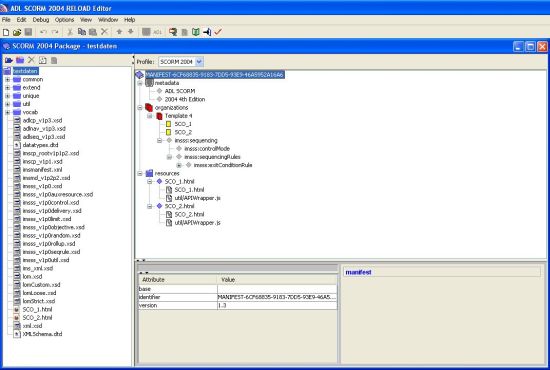The width and height of the screenshot is (550, 370).
Task: Click the base attribute value field
Action: point(277,289)
